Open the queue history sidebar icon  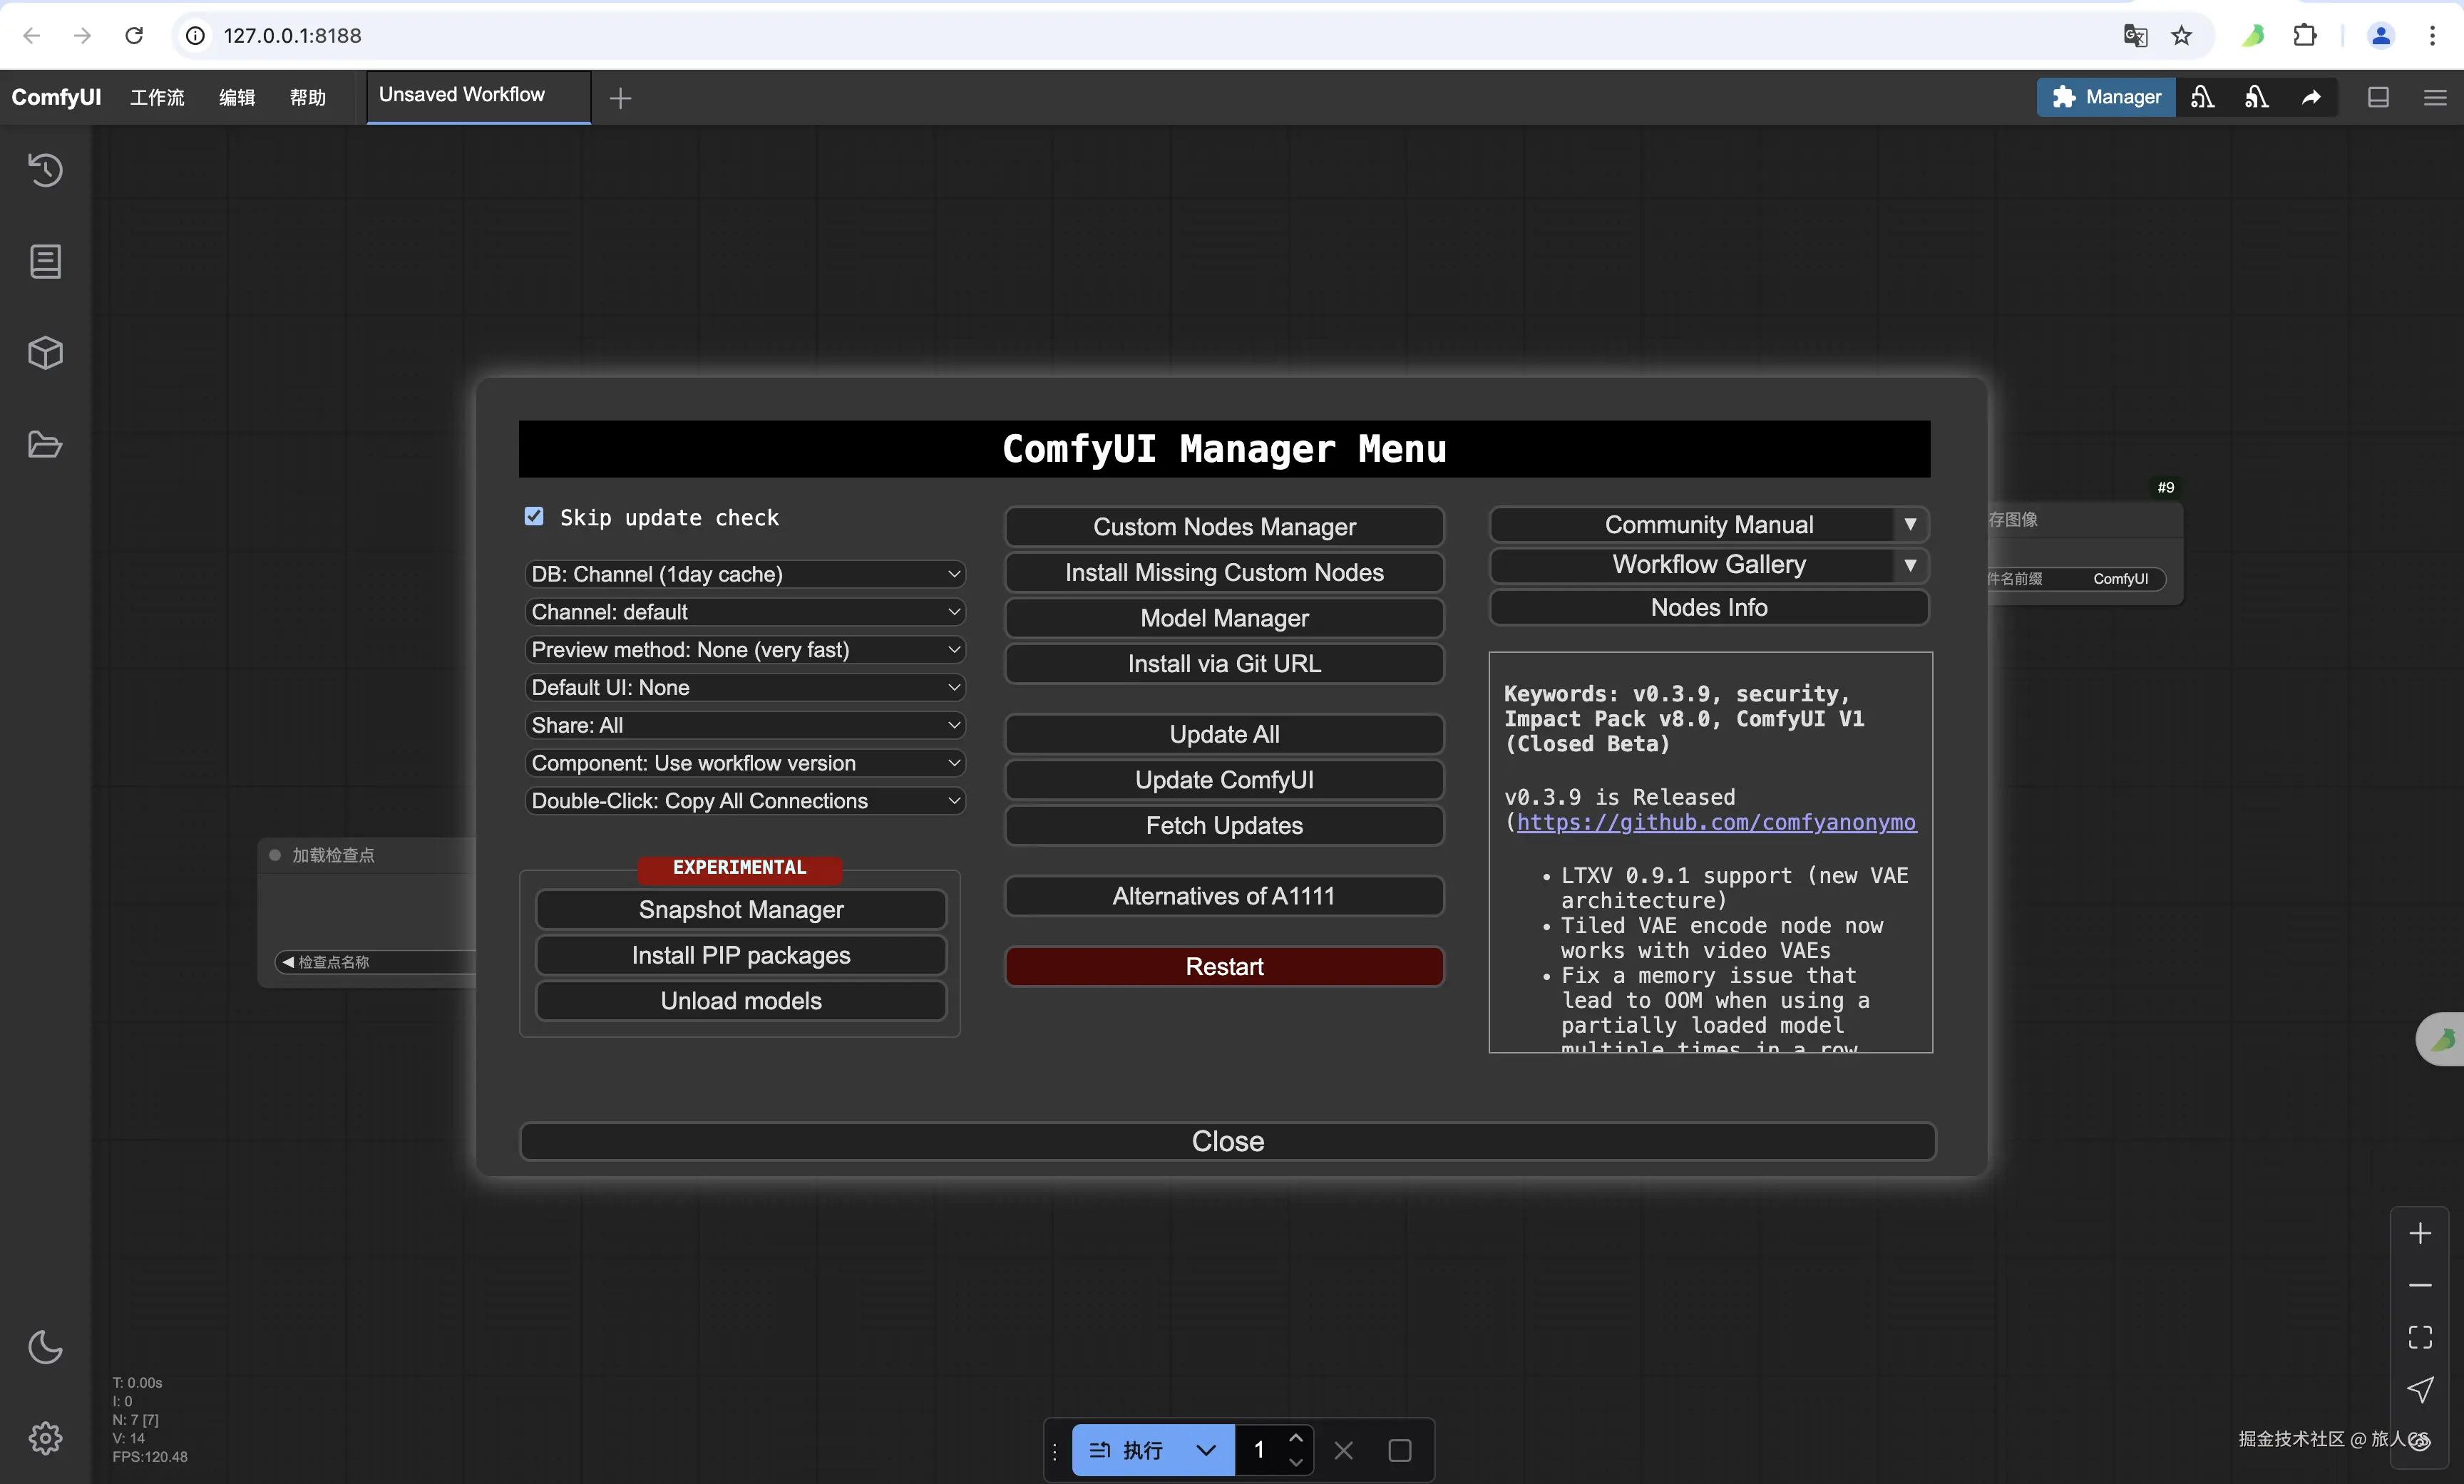(45, 170)
